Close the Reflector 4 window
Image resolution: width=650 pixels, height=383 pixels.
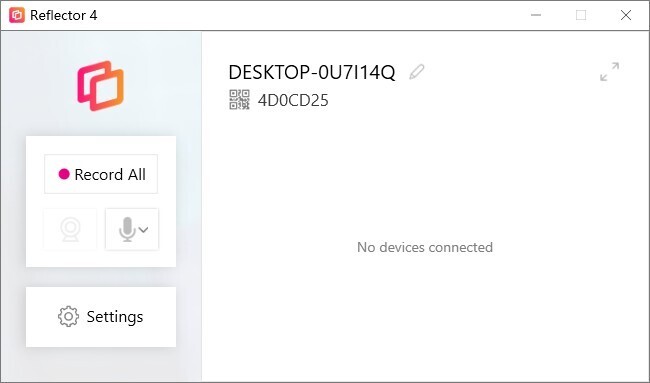[x=626, y=15]
